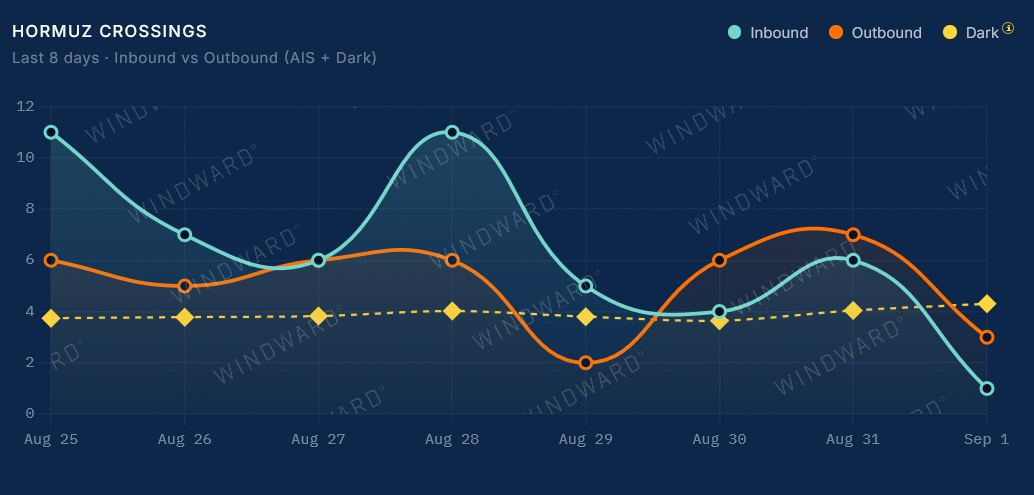
Task: Click the Dark diamond marker on Aug 31
Action: pos(853,310)
